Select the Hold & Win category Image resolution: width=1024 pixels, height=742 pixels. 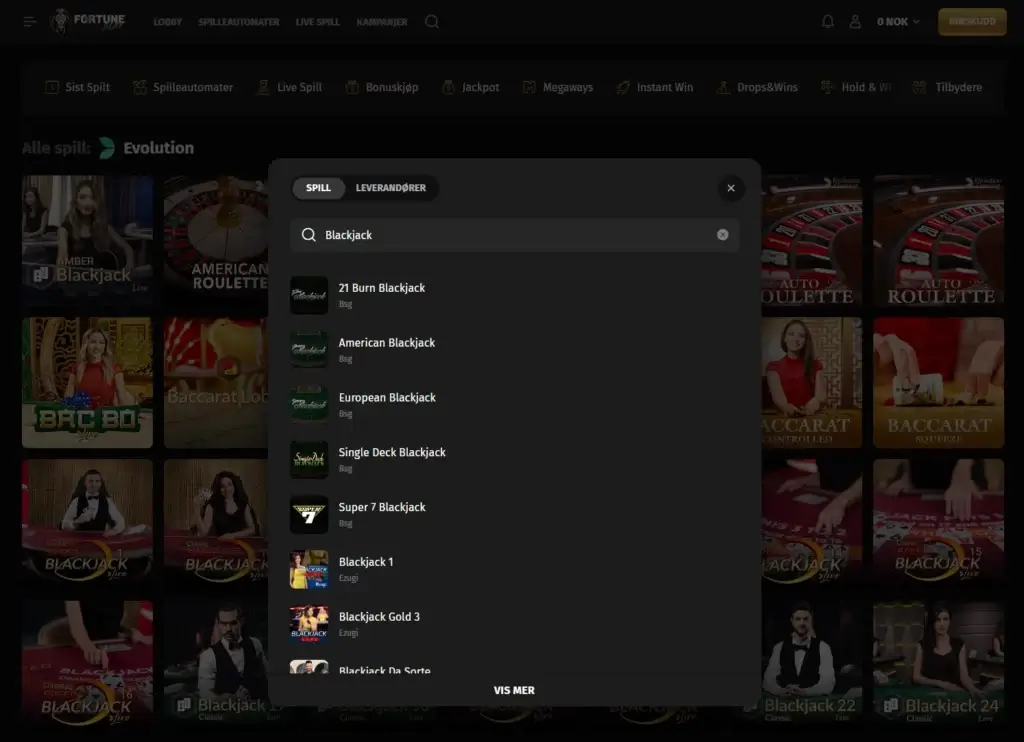[x=856, y=87]
